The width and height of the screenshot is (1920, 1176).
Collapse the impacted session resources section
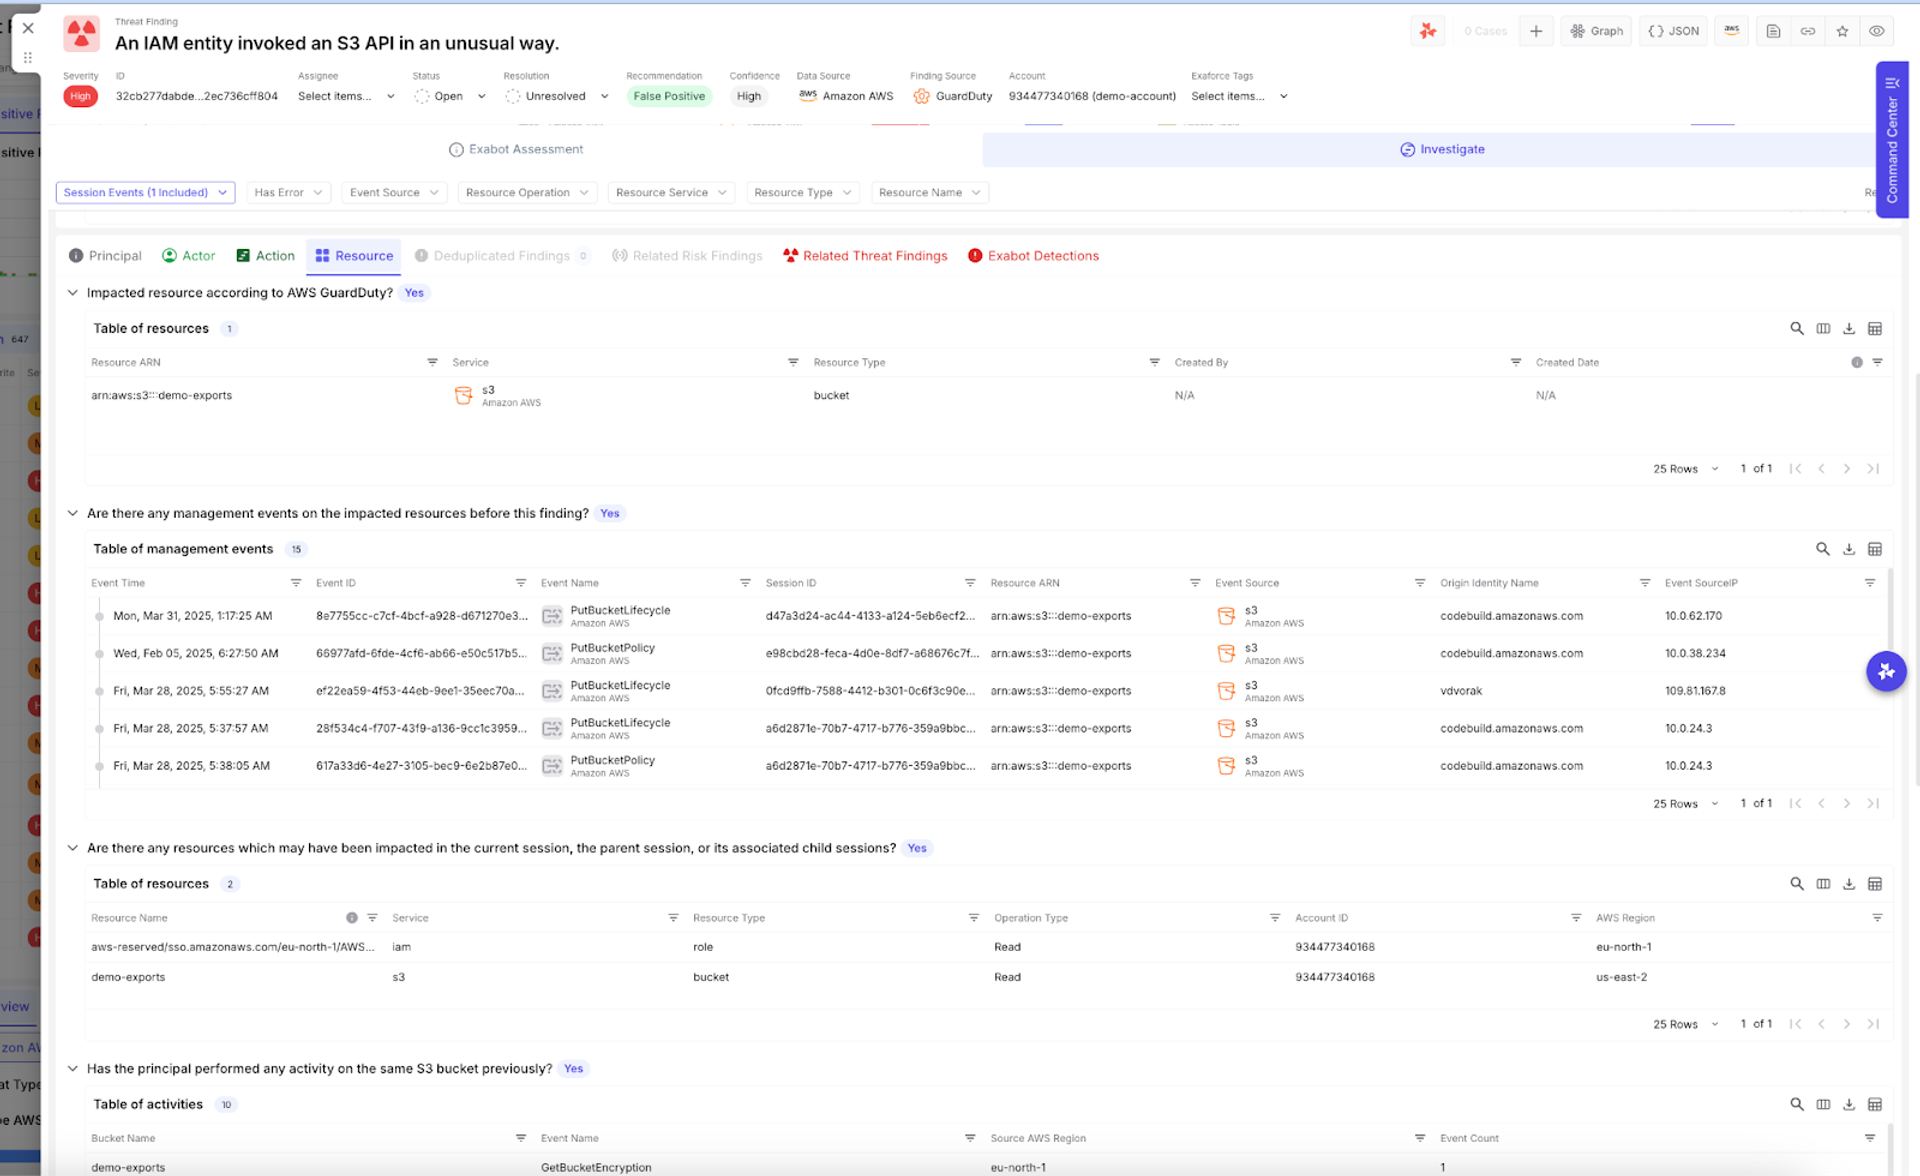click(72, 848)
